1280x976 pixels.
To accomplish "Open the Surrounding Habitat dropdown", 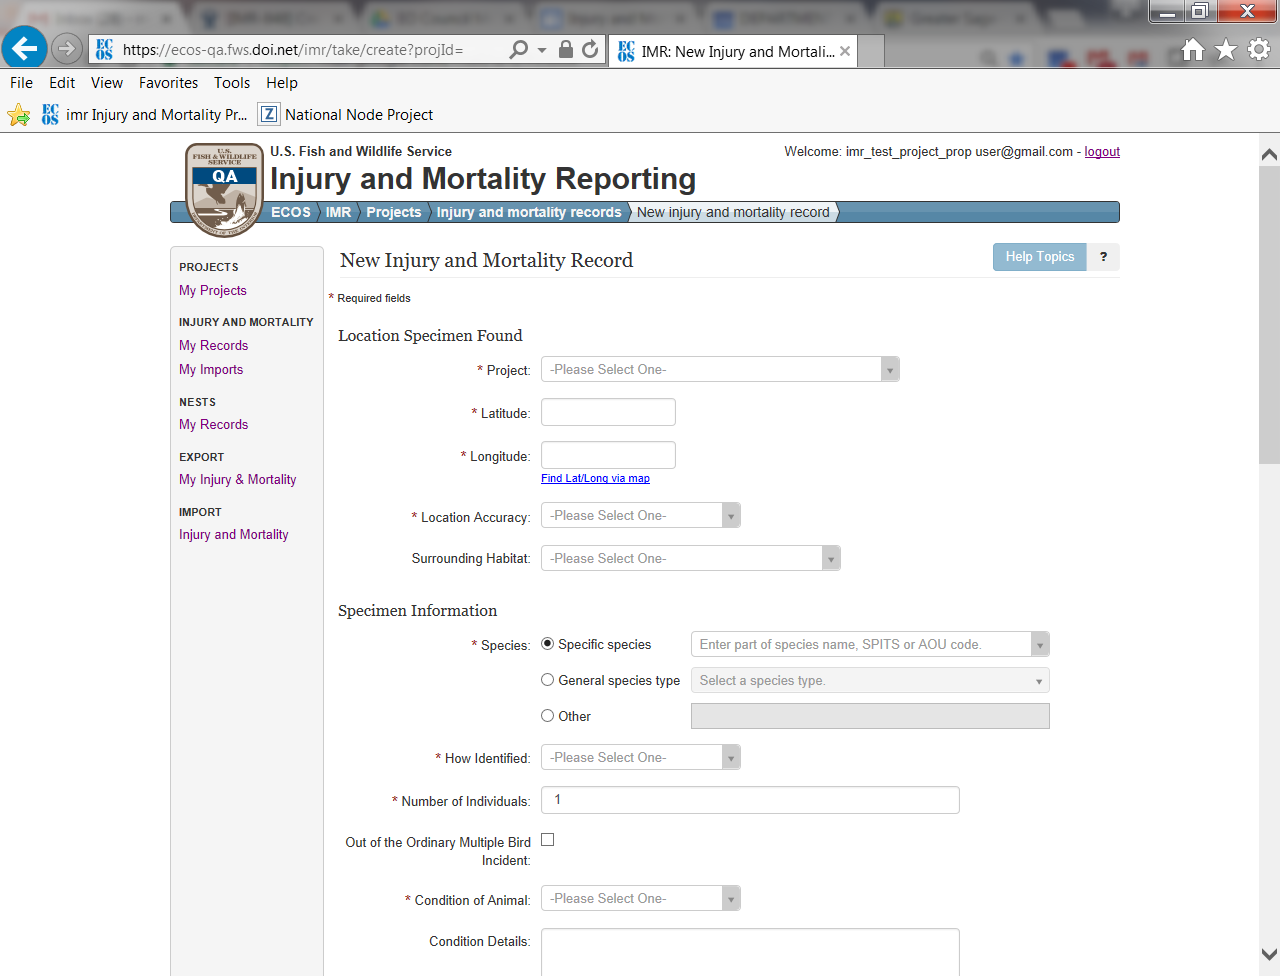I will tap(690, 558).
